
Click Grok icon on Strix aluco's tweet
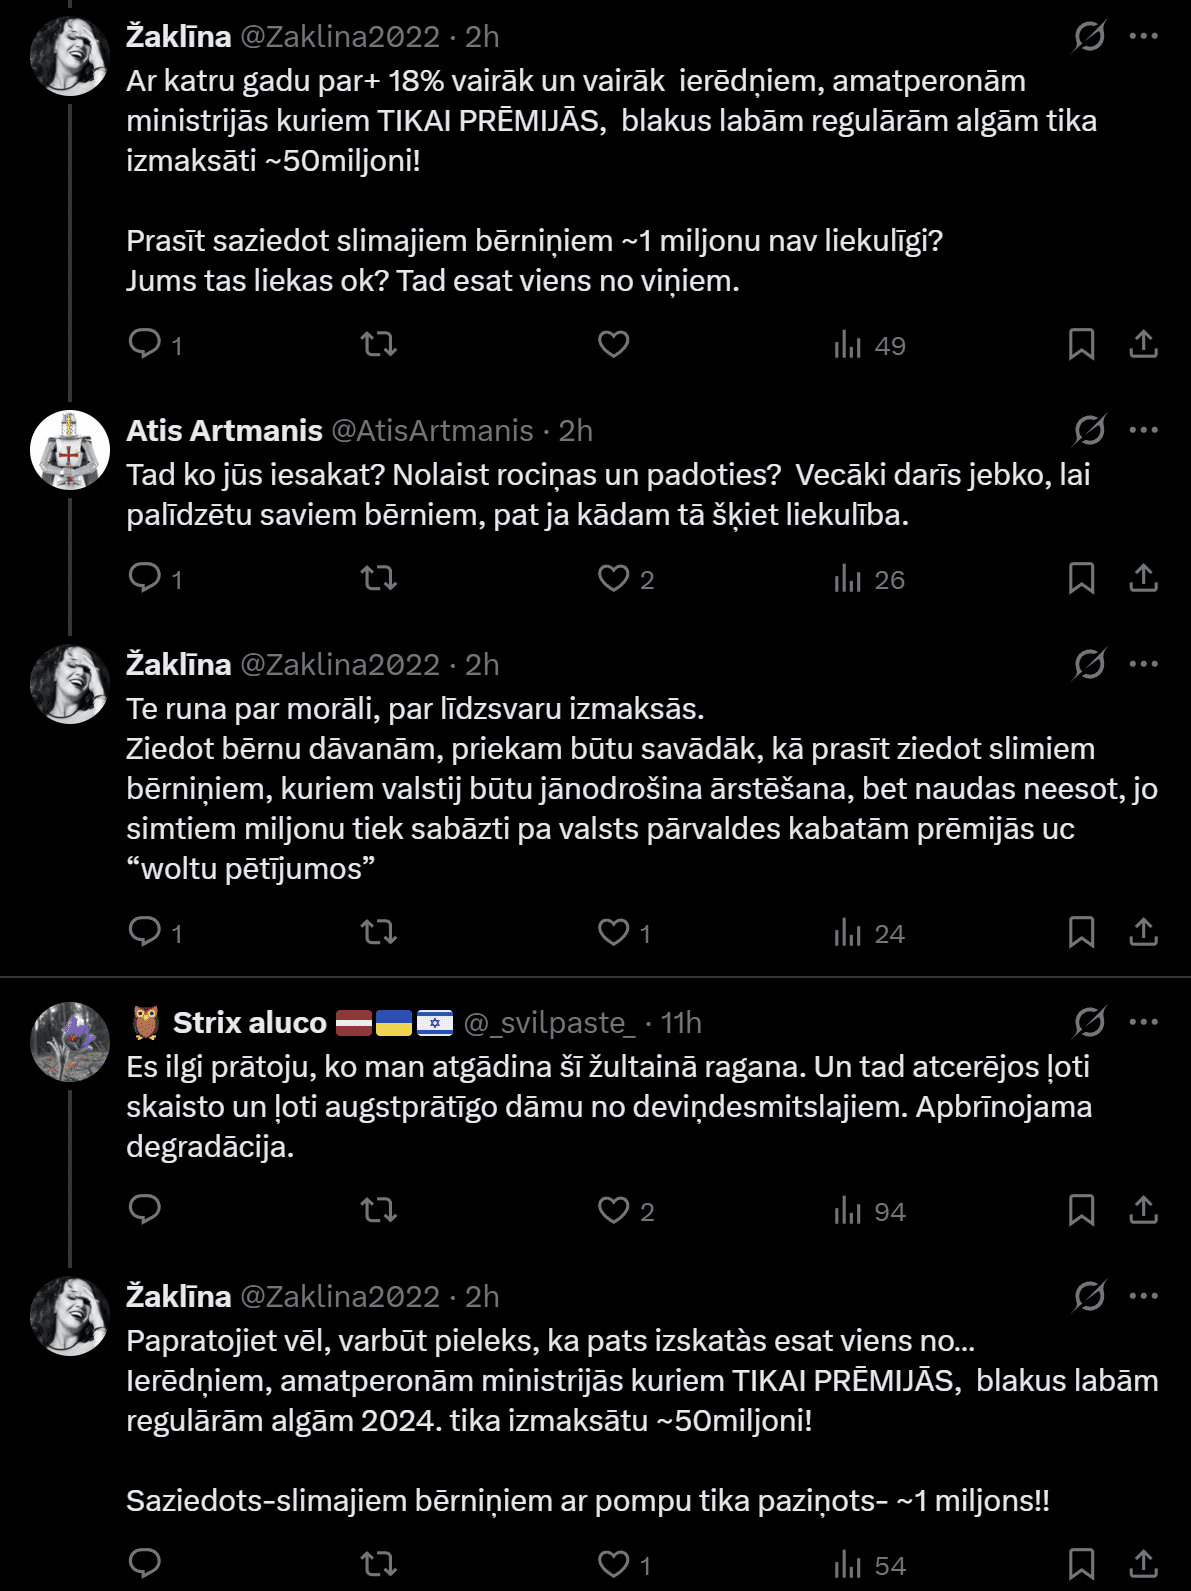(1089, 1022)
